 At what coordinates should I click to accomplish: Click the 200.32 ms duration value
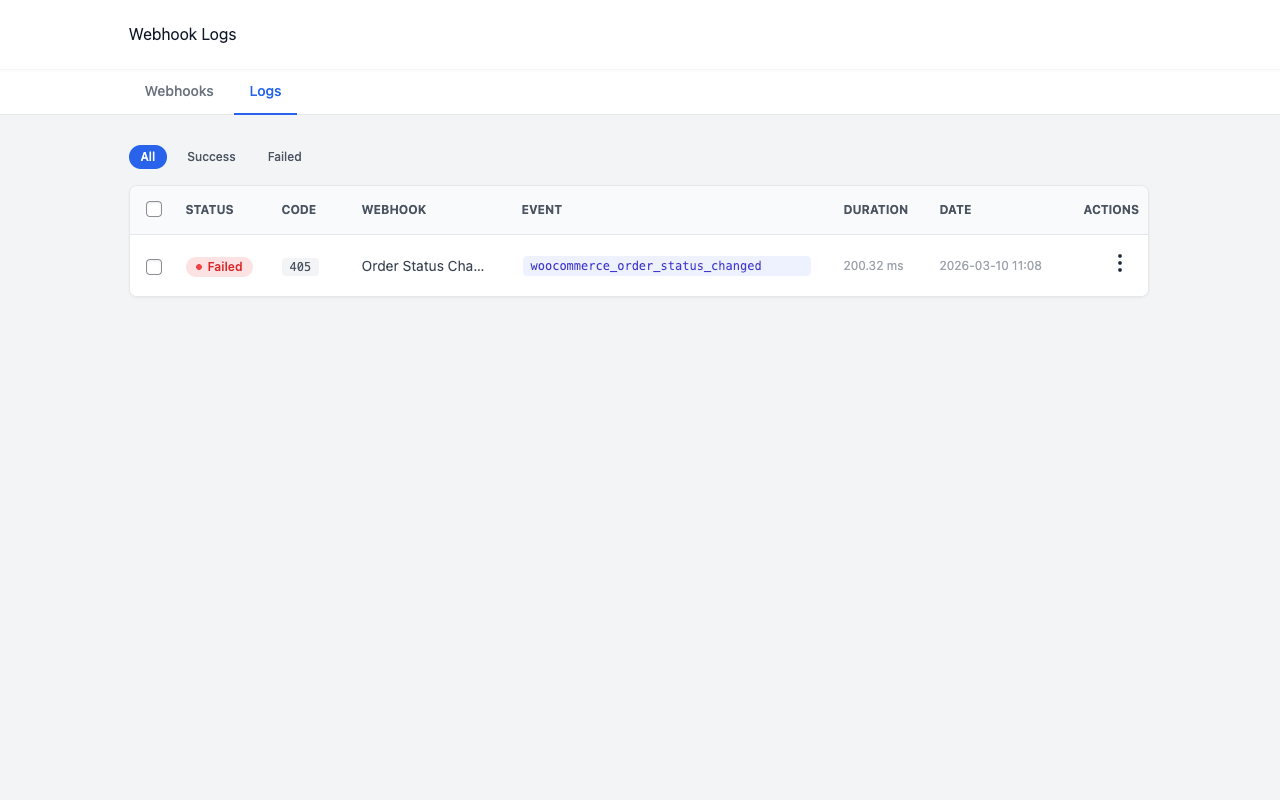873,266
